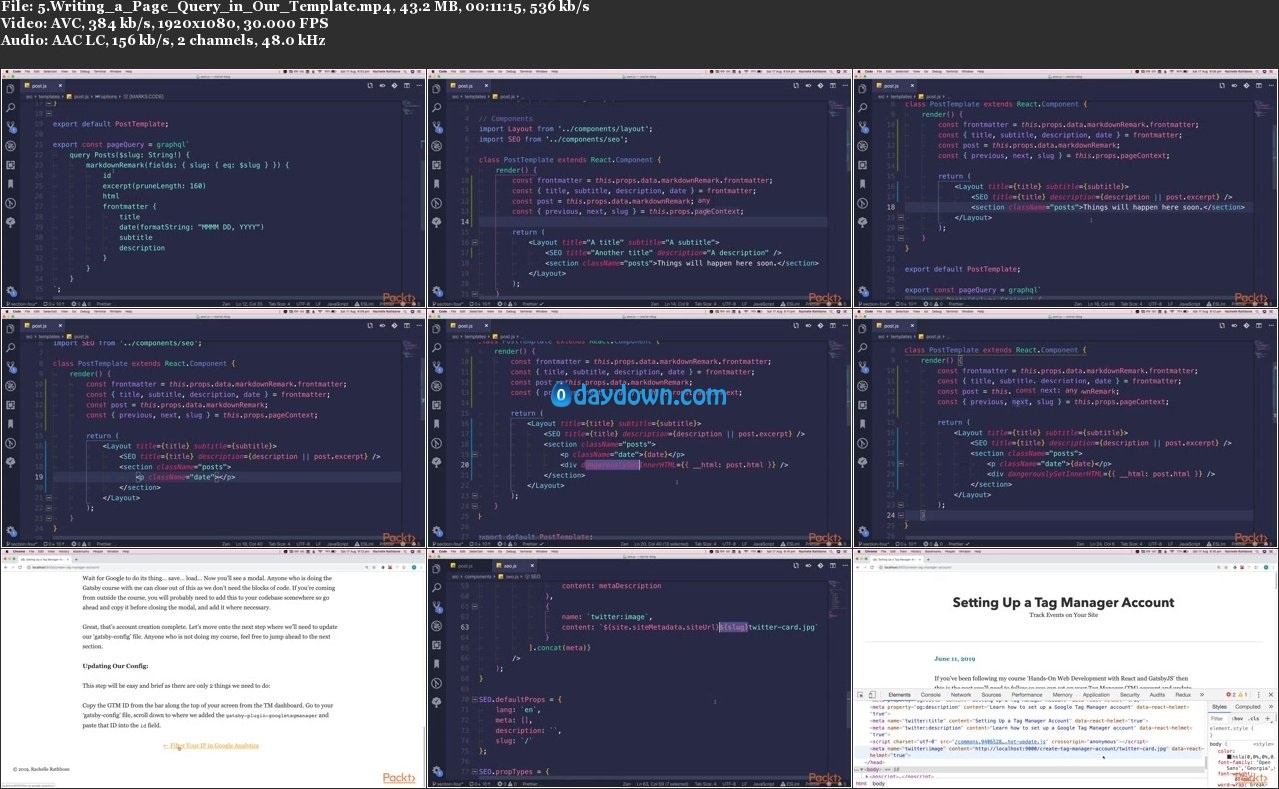
Task: Open the Network tab in DevTools
Action: tap(961, 694)
